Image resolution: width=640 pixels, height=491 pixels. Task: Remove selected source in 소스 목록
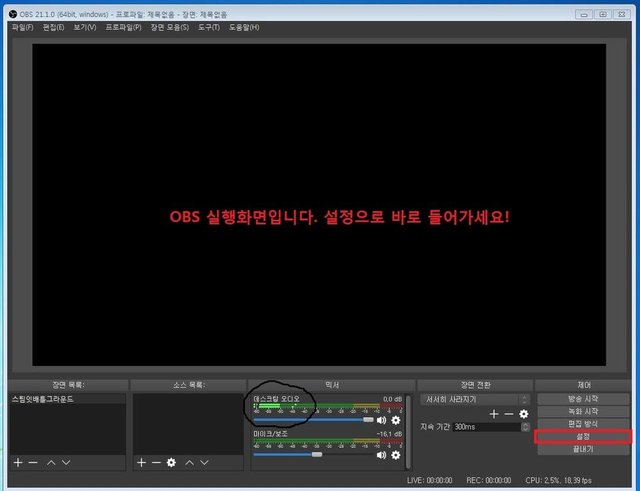156,462
